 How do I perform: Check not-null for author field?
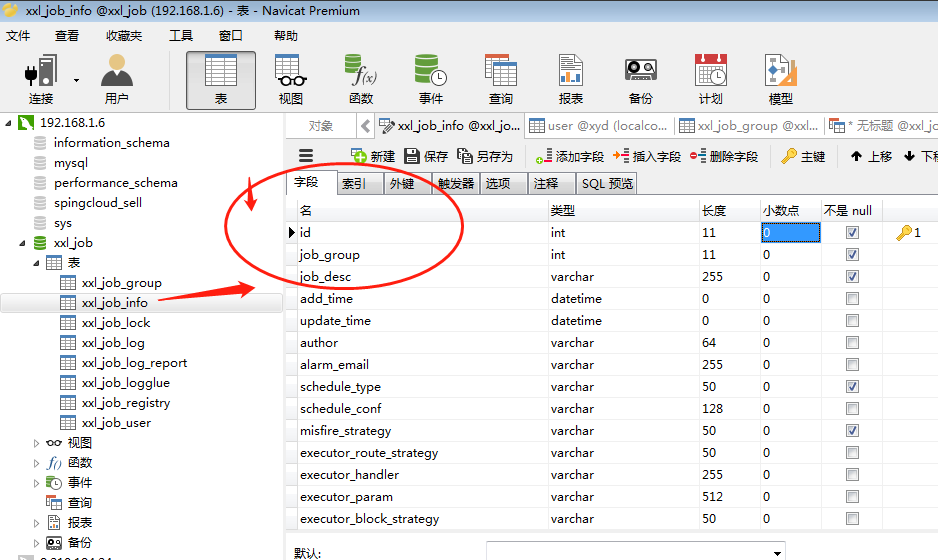click(x=852, y=343)
